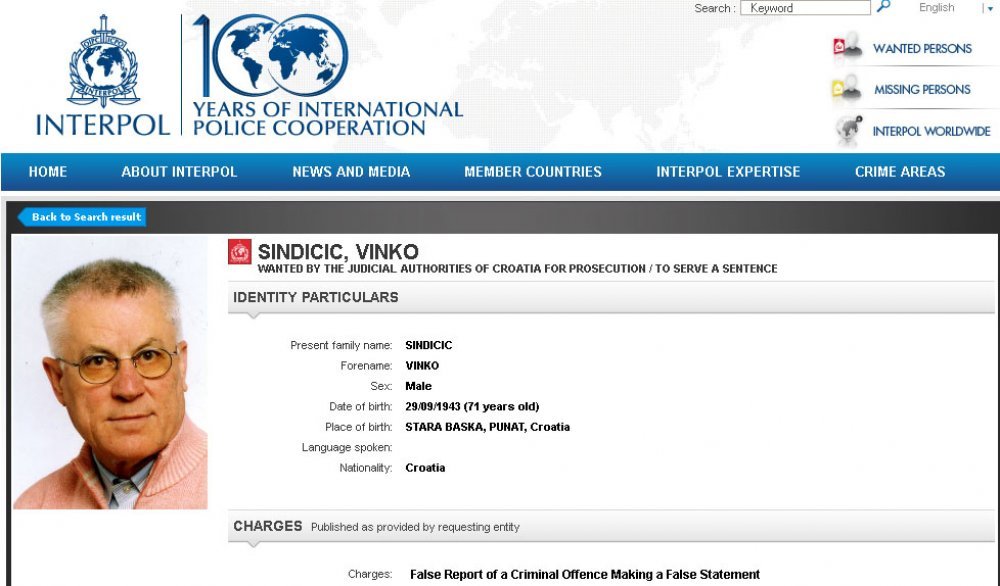
Task: Click the 'Date of birth:' label
Action: 361,406
